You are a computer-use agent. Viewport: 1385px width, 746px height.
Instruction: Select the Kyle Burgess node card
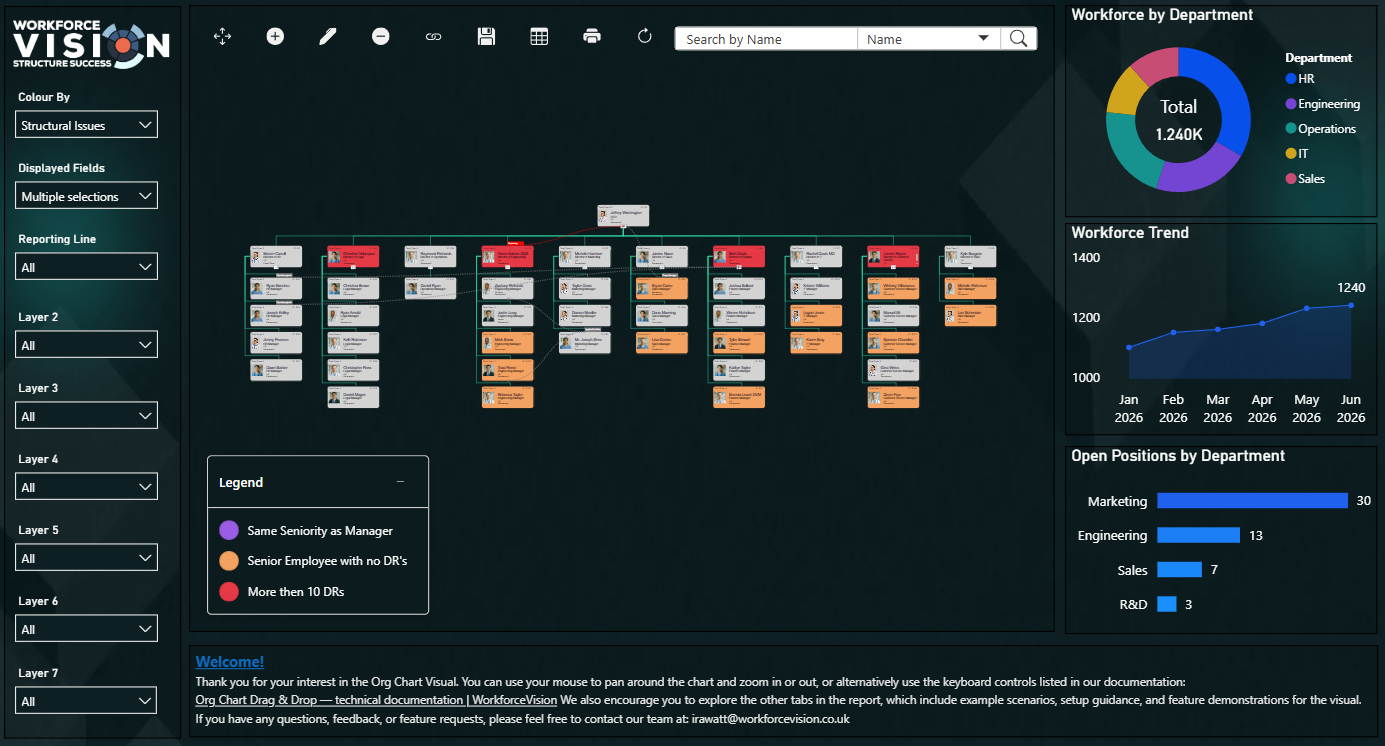click(x=970, y=257)
